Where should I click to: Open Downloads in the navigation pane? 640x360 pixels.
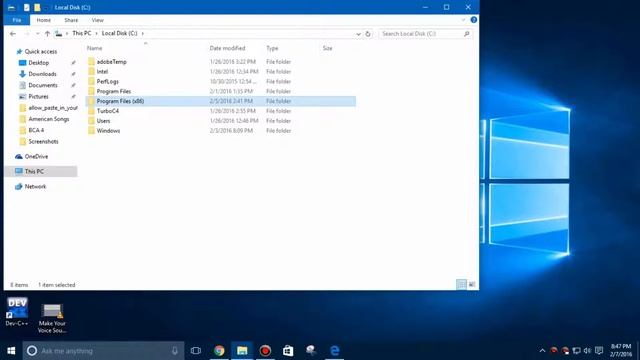pos(42,74)
